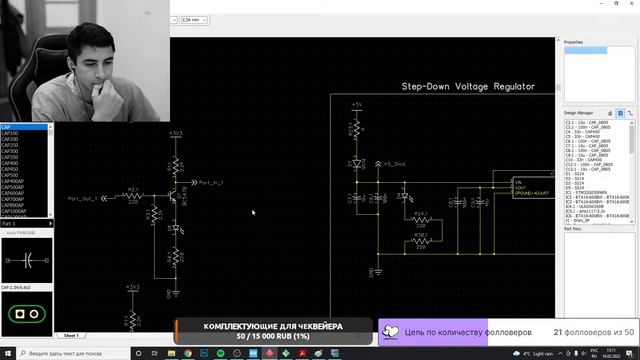Image resolution: width=640 pixels, height=360 pixels.
Task: Switch to the Sheet 1 tab
Action: tap(71, 336)
